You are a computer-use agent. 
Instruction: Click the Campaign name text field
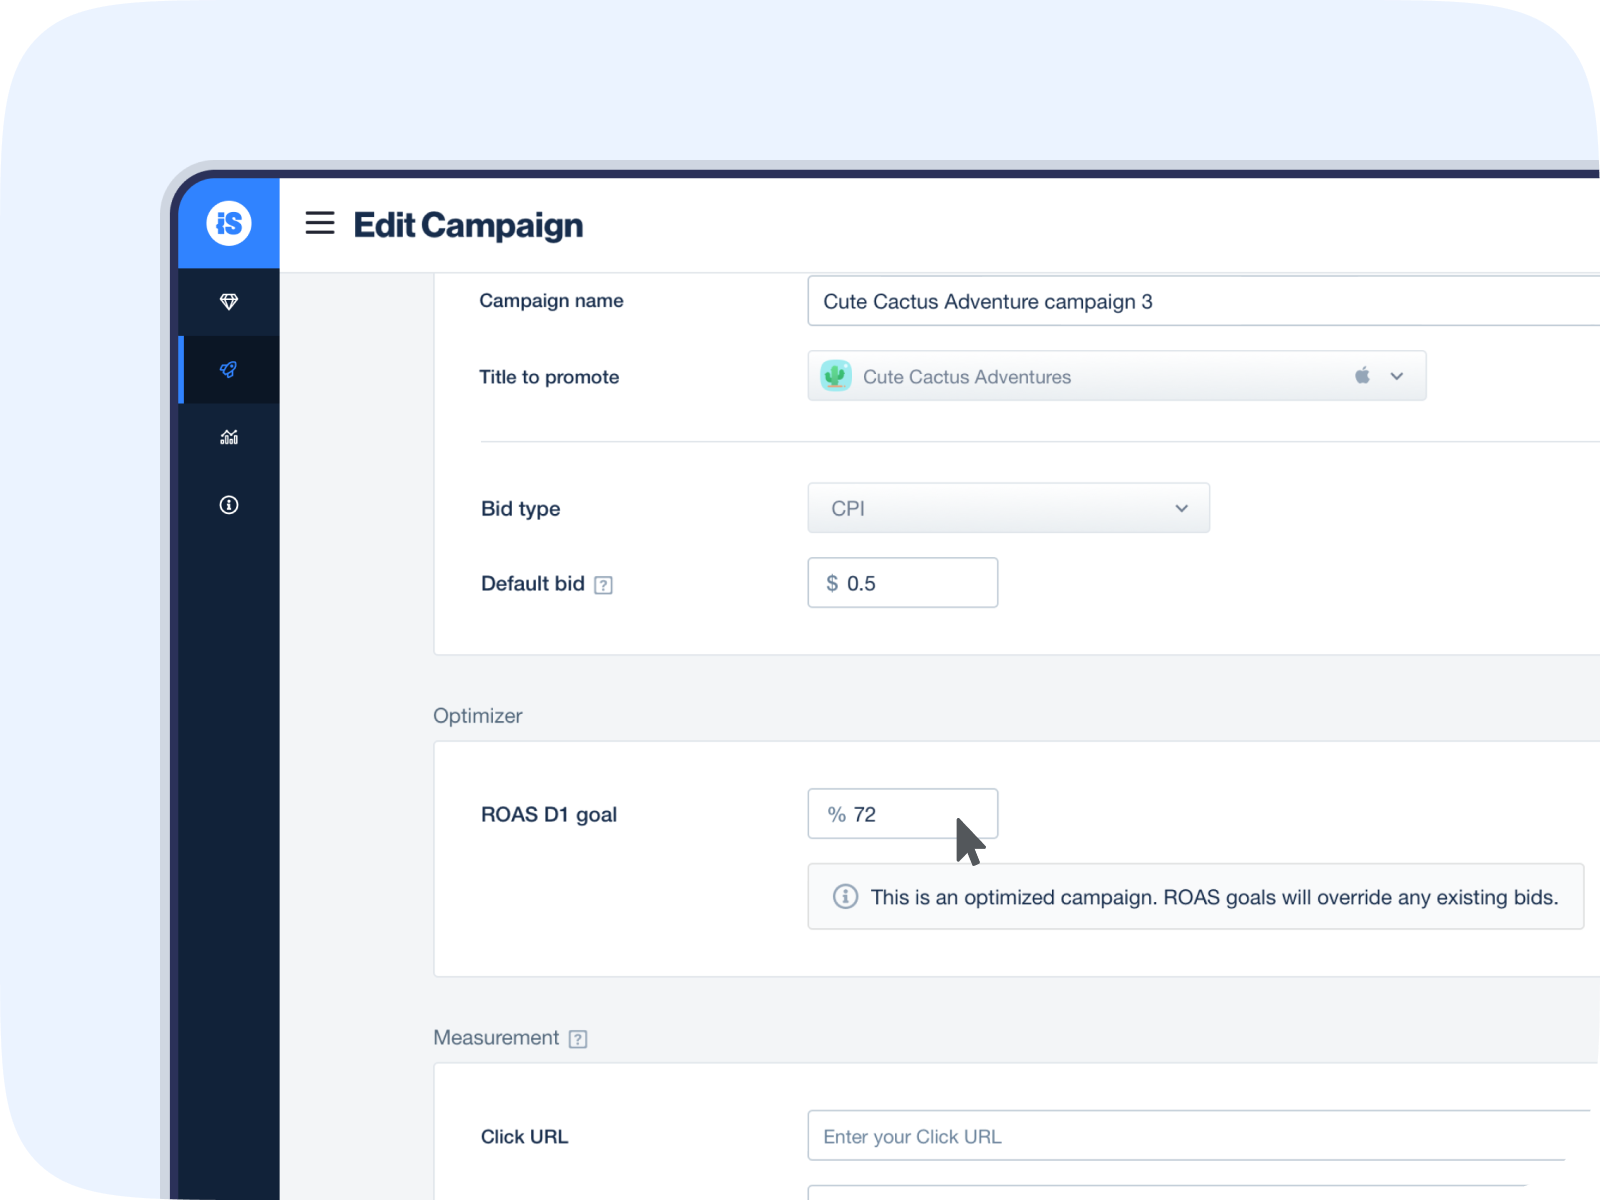[1200, 301]
